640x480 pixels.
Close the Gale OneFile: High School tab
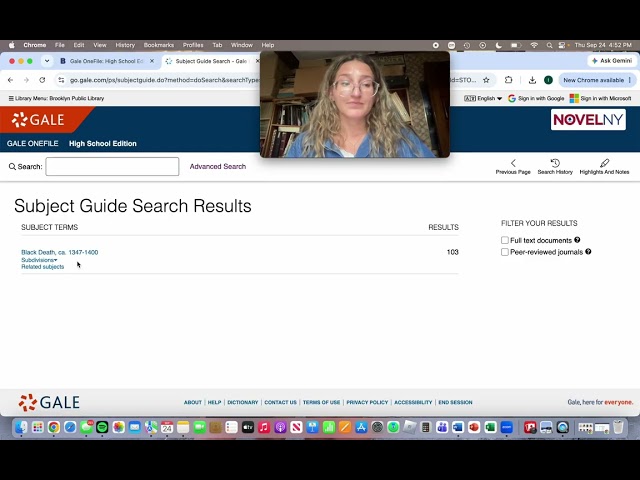152,61
